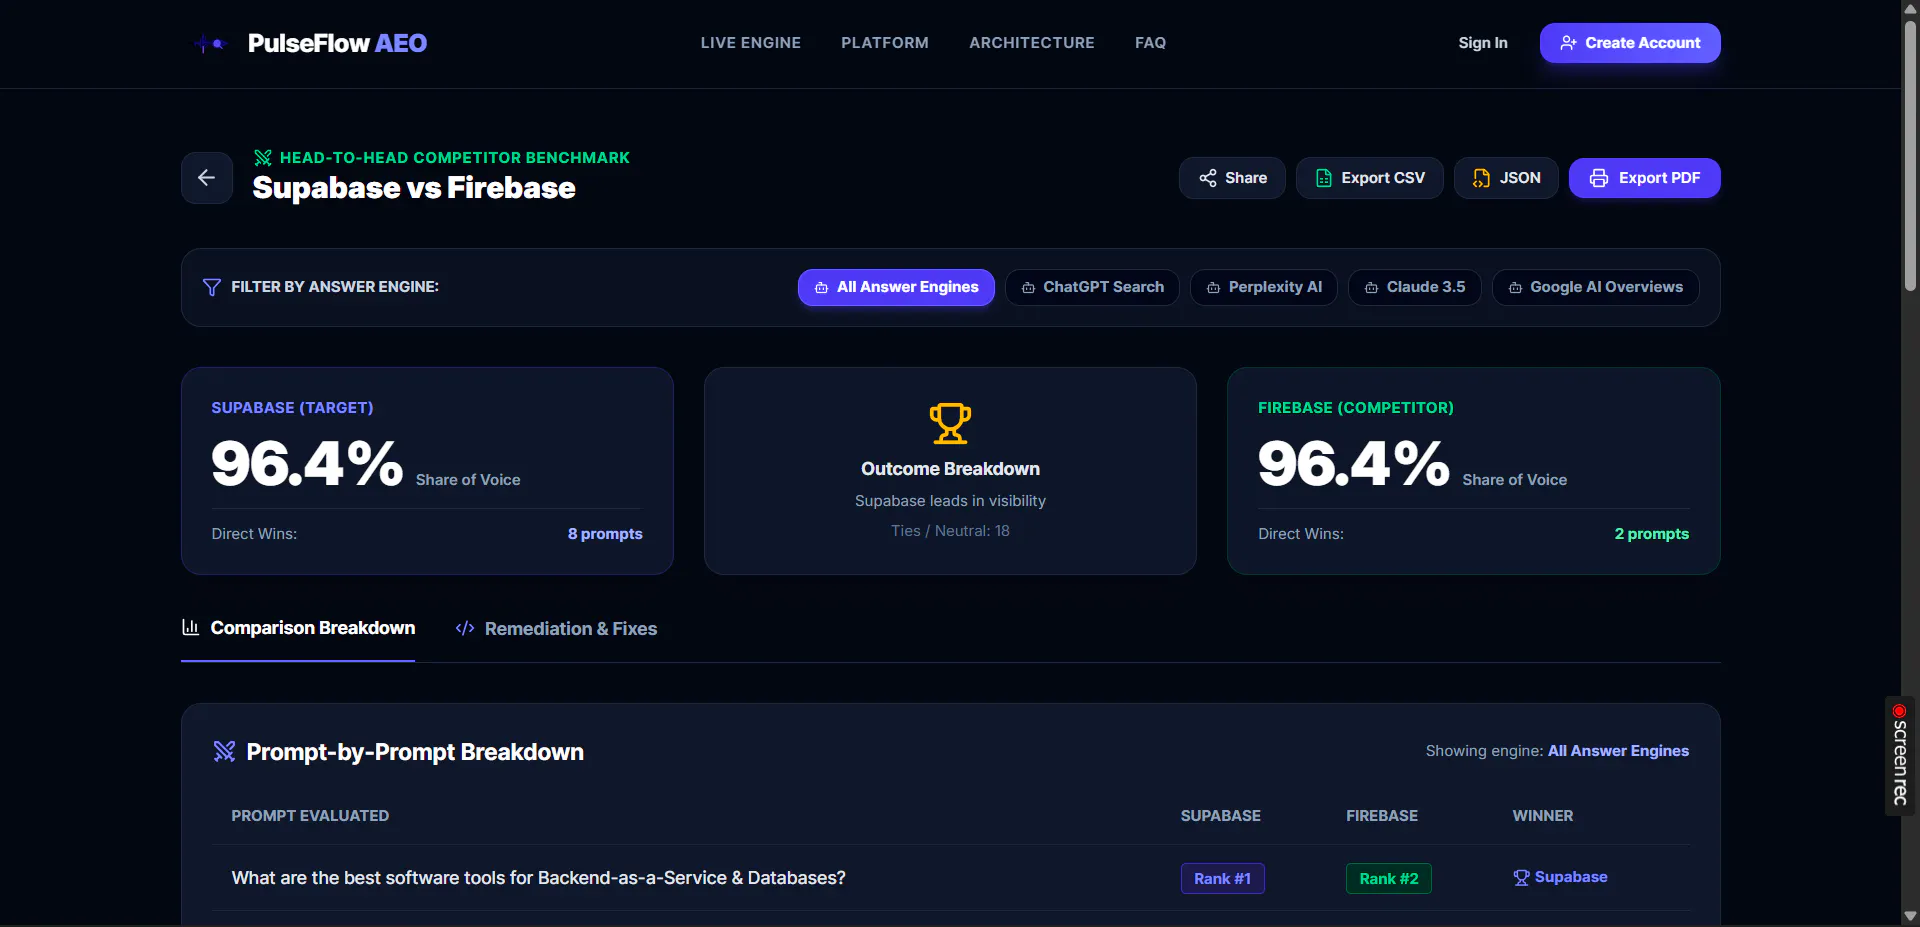
Task: Click the code brackets icon of Remediation & Fixes
Action: (465, 628)
